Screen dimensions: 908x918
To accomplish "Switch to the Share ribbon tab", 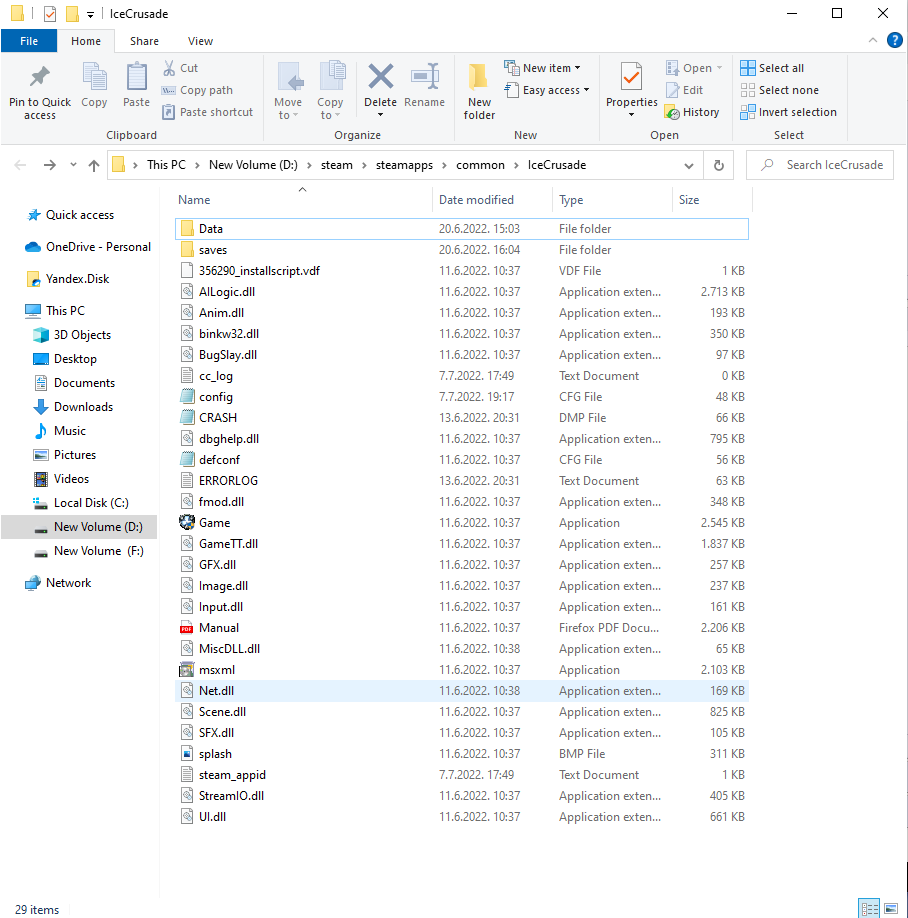I will (144, 41).
